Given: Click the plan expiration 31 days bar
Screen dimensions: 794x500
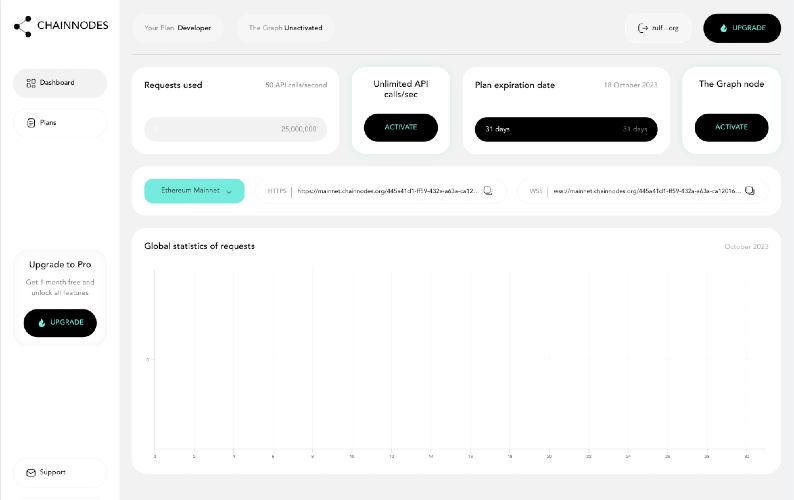Looking at the screenshot, I should 566,129.
